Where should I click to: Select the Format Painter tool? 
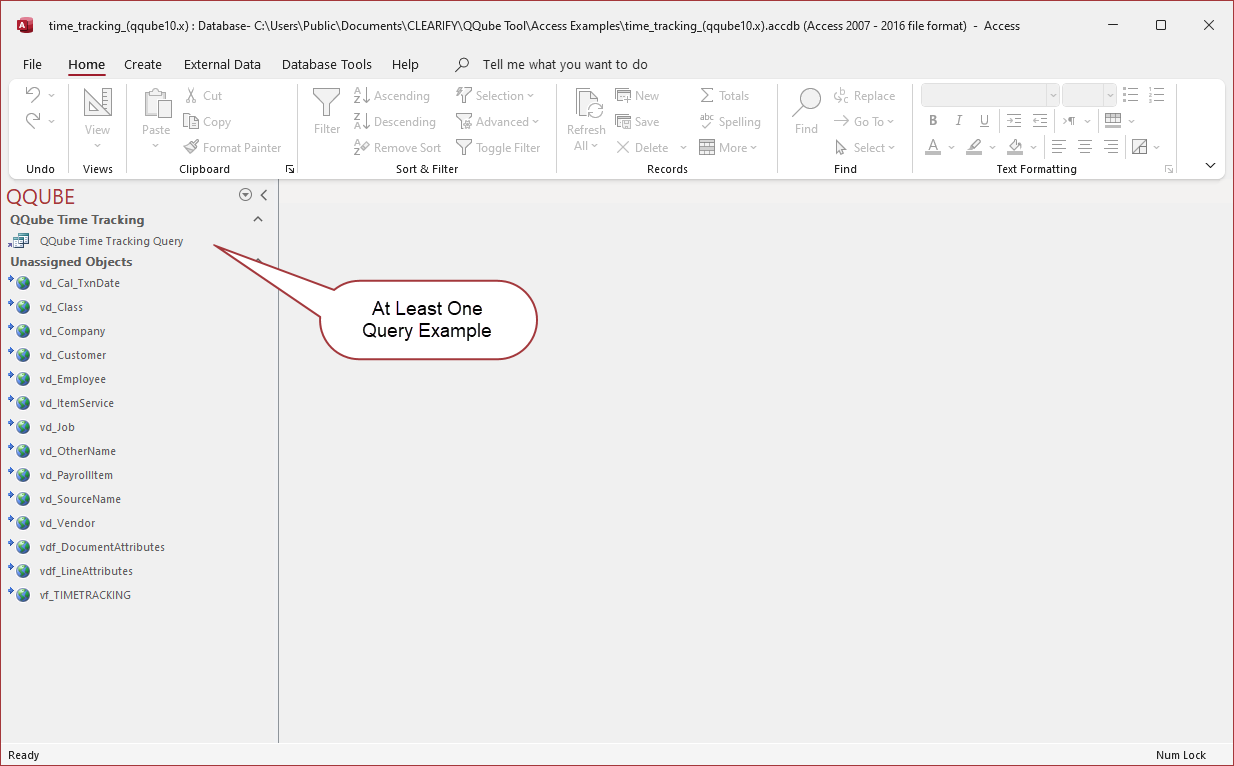(233, 148)
